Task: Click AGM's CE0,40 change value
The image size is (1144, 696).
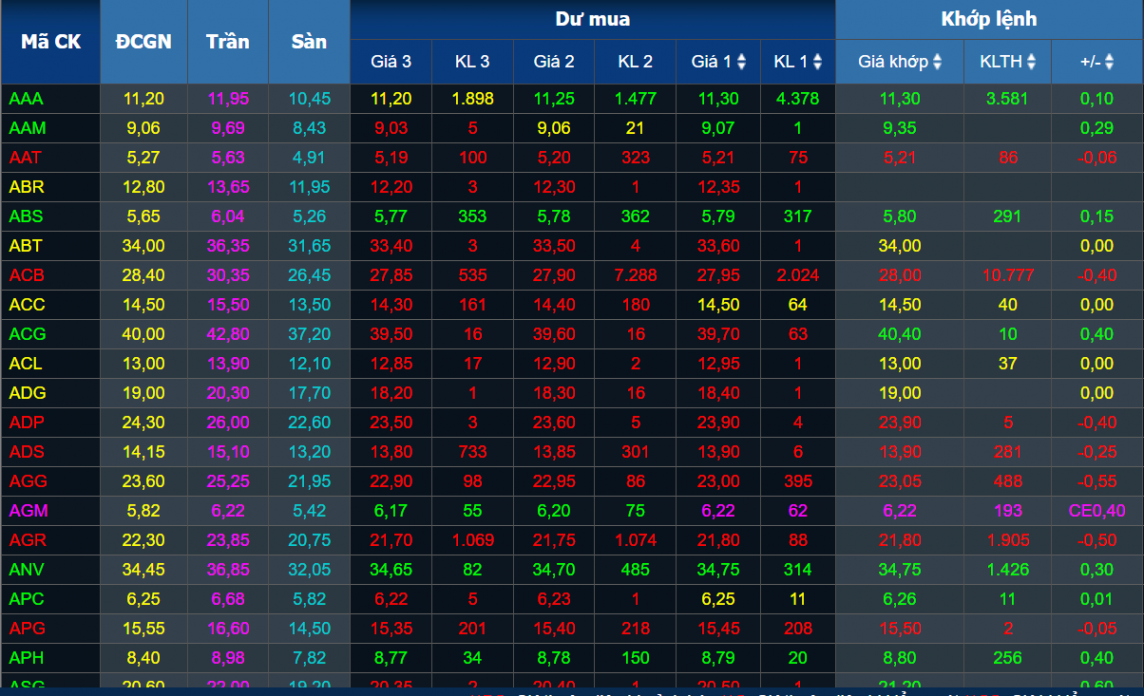Action: point(1096,510)
